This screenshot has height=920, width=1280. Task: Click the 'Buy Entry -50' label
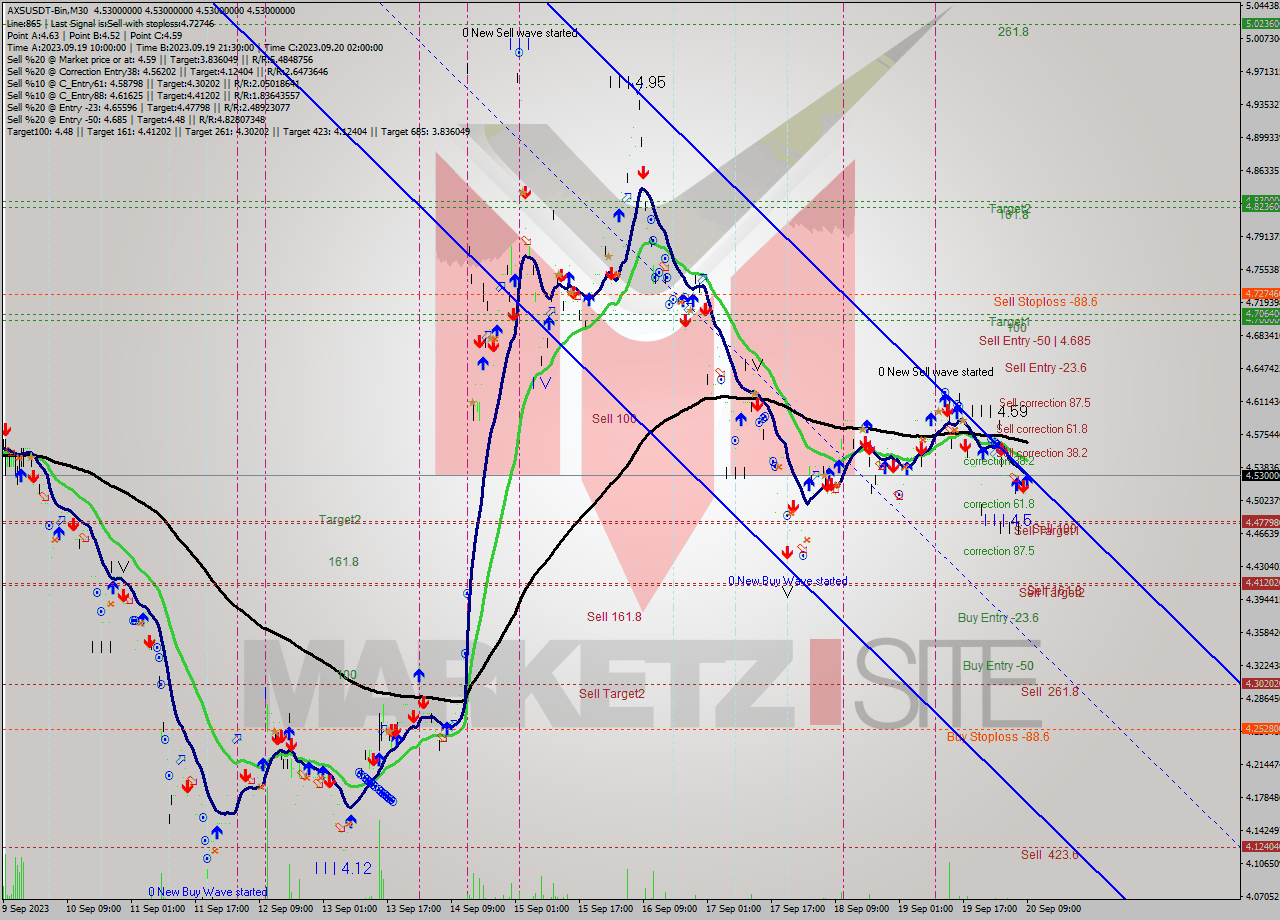tap(998, 666)
